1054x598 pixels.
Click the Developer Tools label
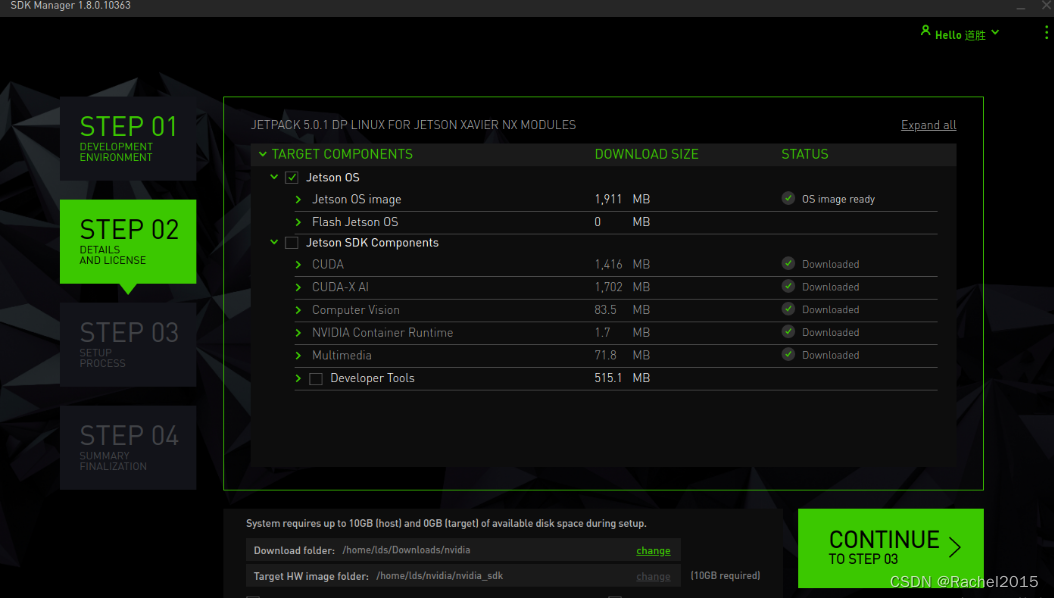coord(372,378)
